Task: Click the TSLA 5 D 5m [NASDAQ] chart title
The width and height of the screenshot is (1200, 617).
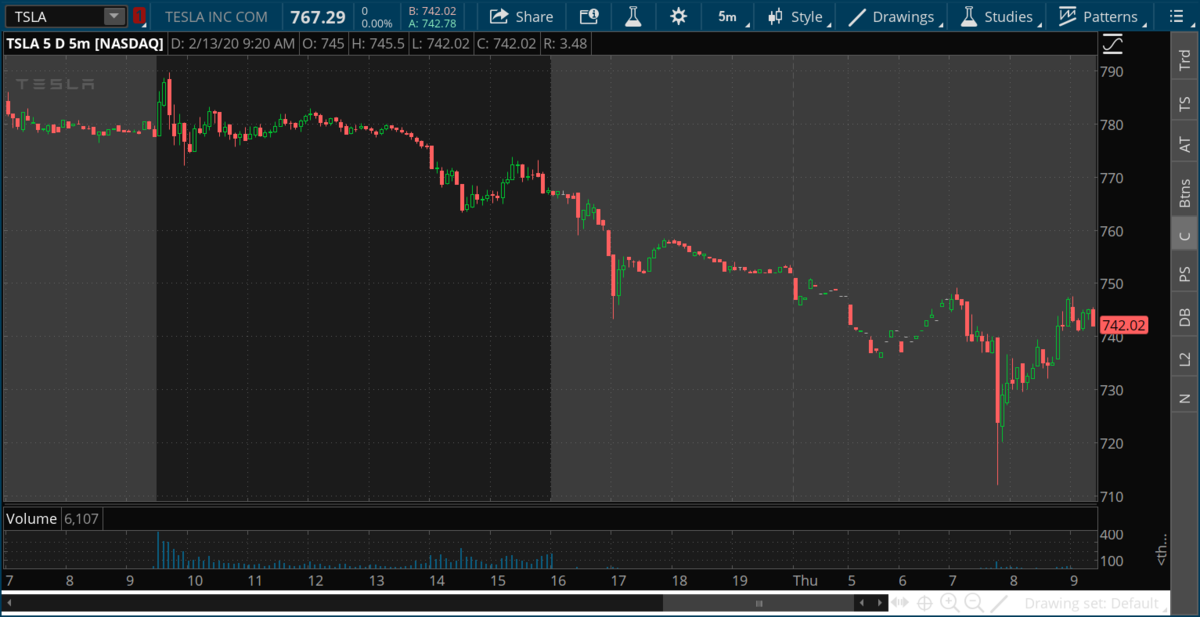Action: [84, 44]
